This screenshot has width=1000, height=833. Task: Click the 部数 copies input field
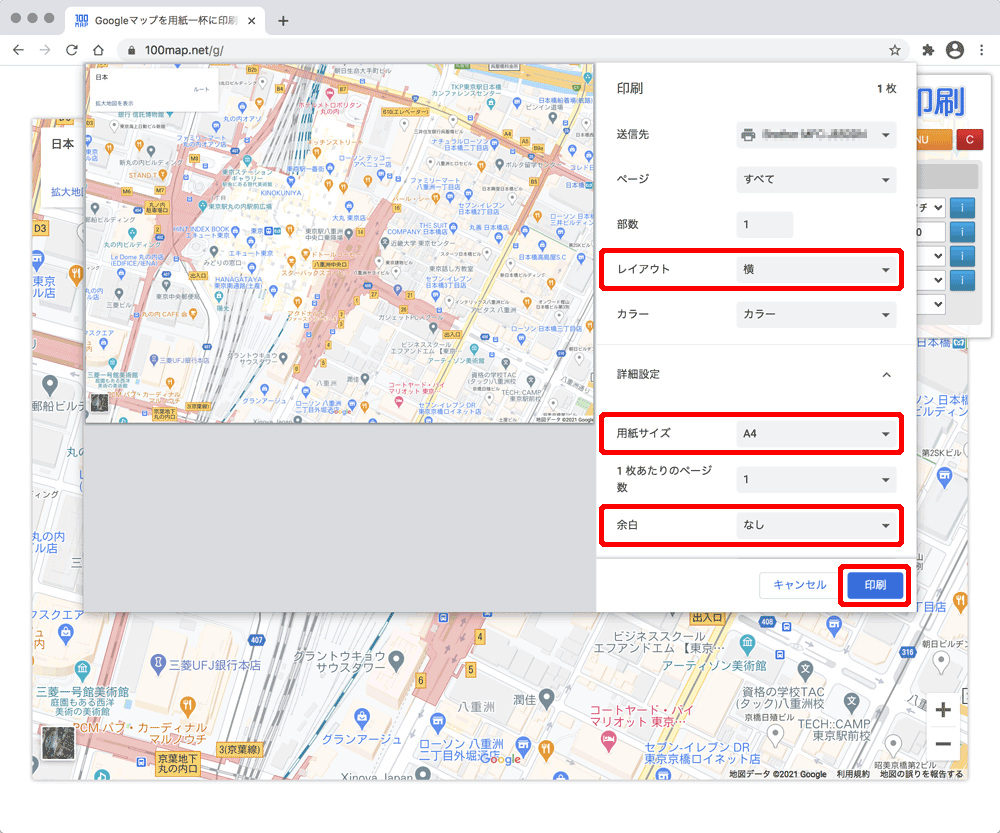[x=764, y=225]
